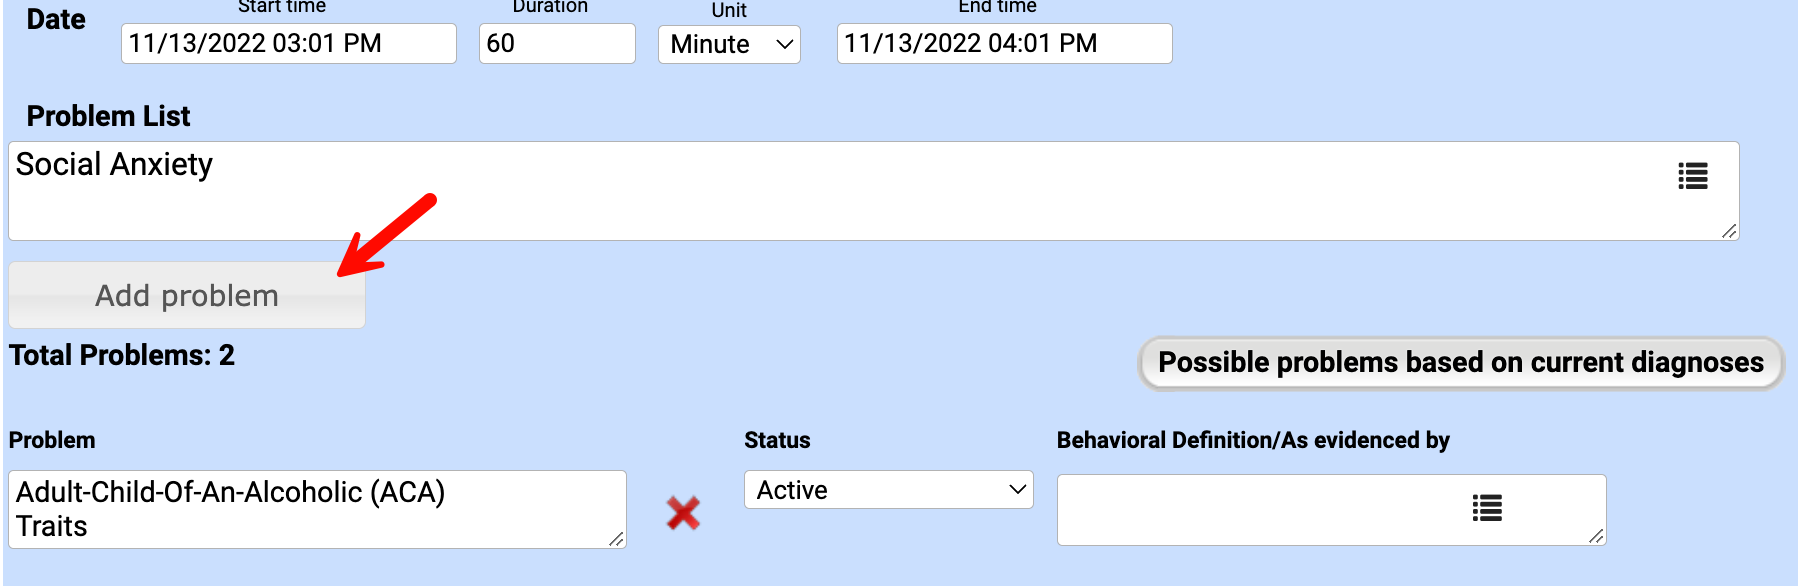Image resolution: width=1798 pixels, height=586 pixels.
Task: Click the Problem List heading
Action: 108,116
